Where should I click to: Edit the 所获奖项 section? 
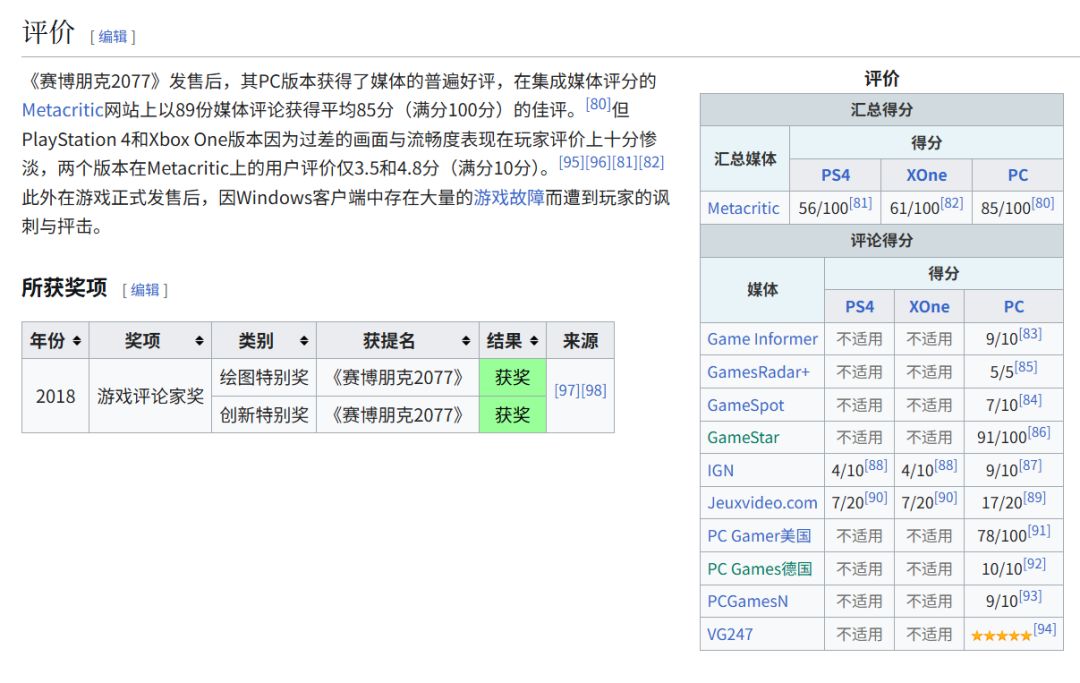[x=145, y=290]
